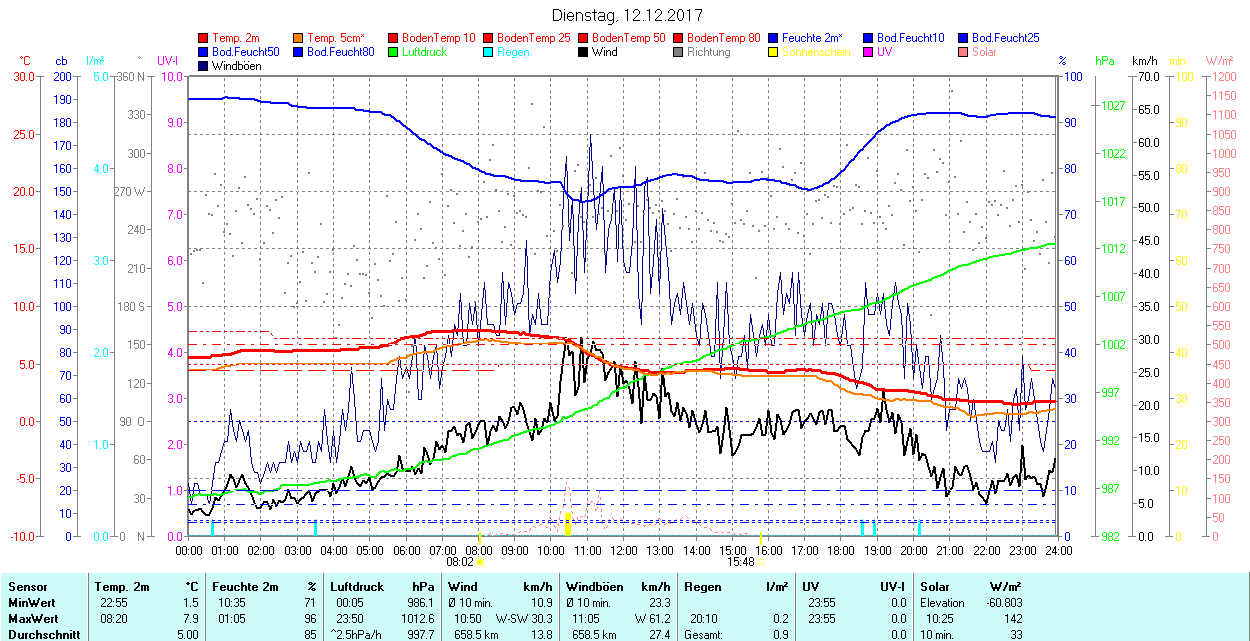
Task: Click the 12:00 tick on time axis
Action: pyautogui.click(x=624, y=550)
